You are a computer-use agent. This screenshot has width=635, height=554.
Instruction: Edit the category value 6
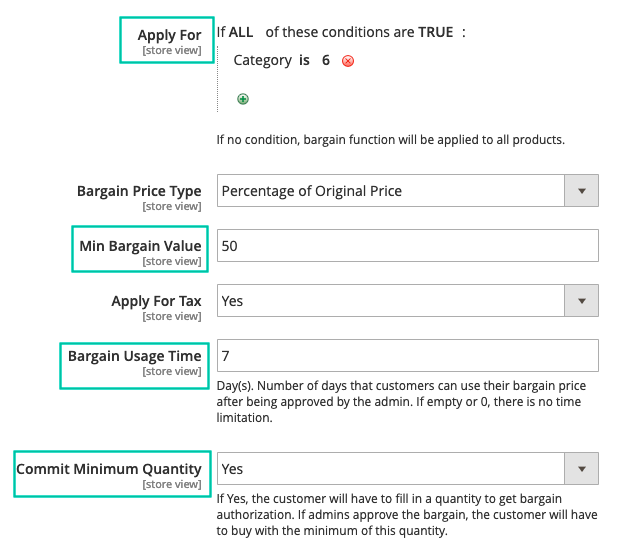[326, 60]
